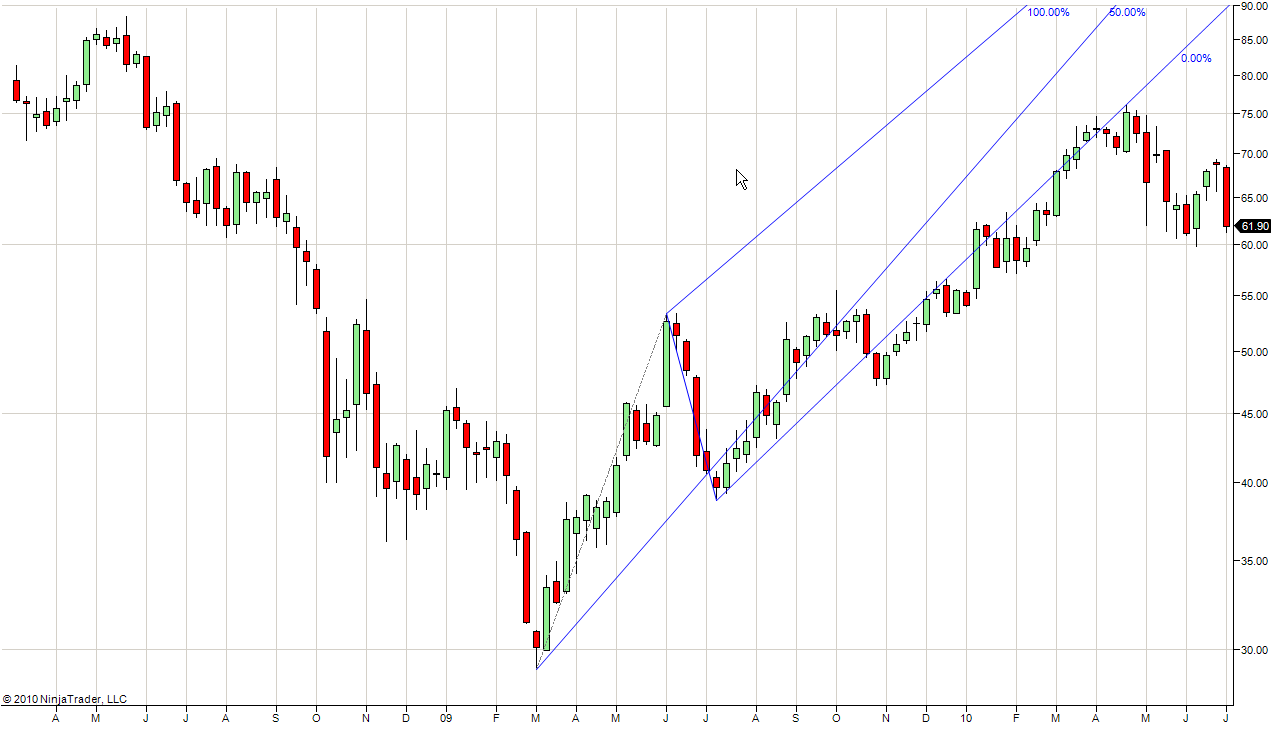Select the 100.00% pitchfork level label
Image resolution: width=1280 pixels, height=732 pixels.
(x=1048, y=12)
